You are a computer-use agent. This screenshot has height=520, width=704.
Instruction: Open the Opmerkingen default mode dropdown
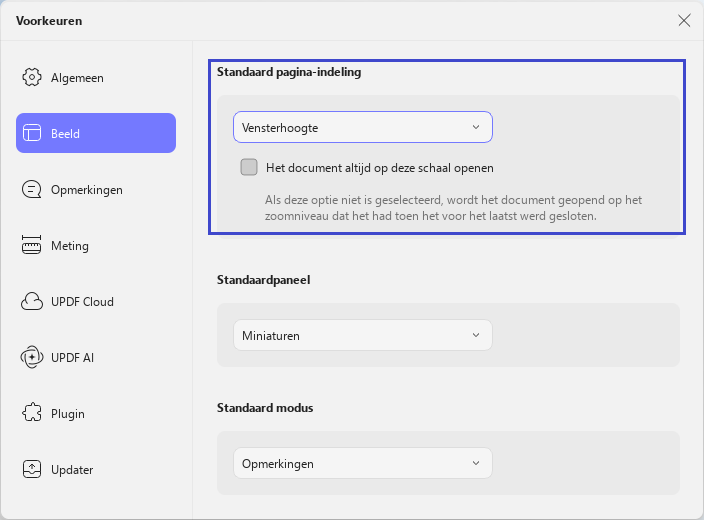click(x=363, y=463)
